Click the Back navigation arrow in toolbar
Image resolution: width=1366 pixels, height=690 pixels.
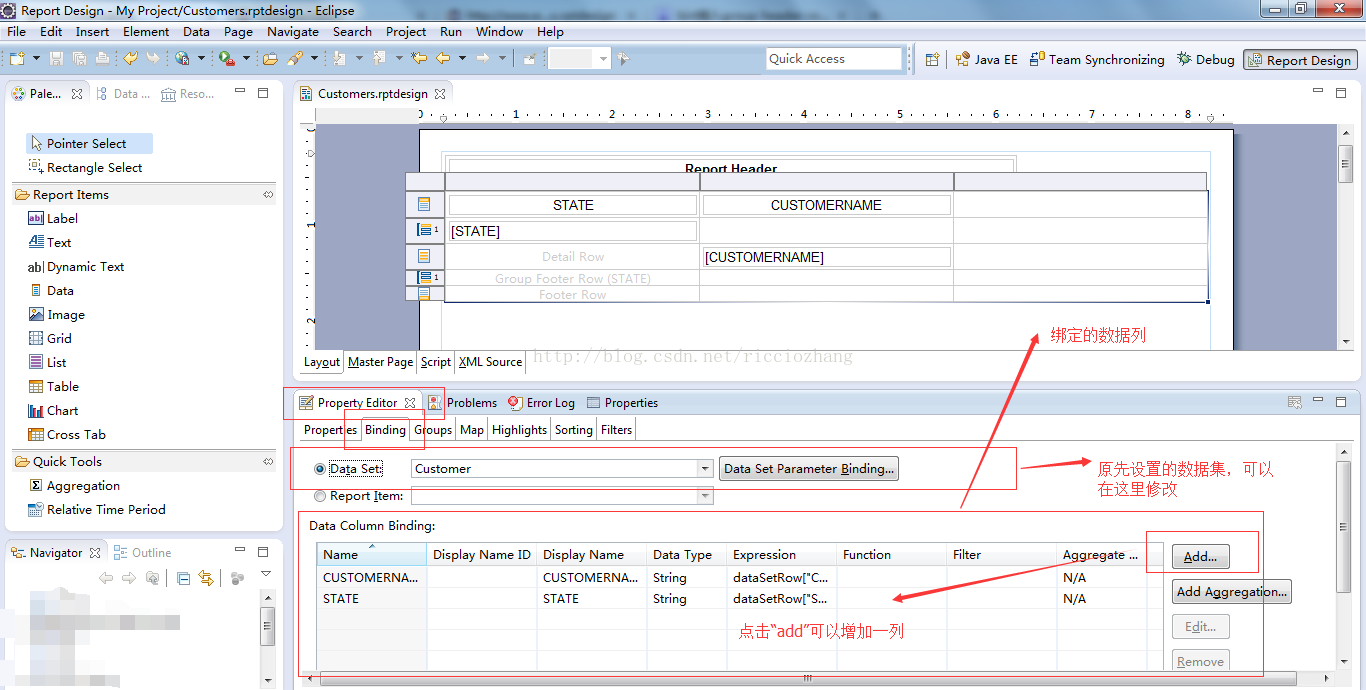pos(443,59)
